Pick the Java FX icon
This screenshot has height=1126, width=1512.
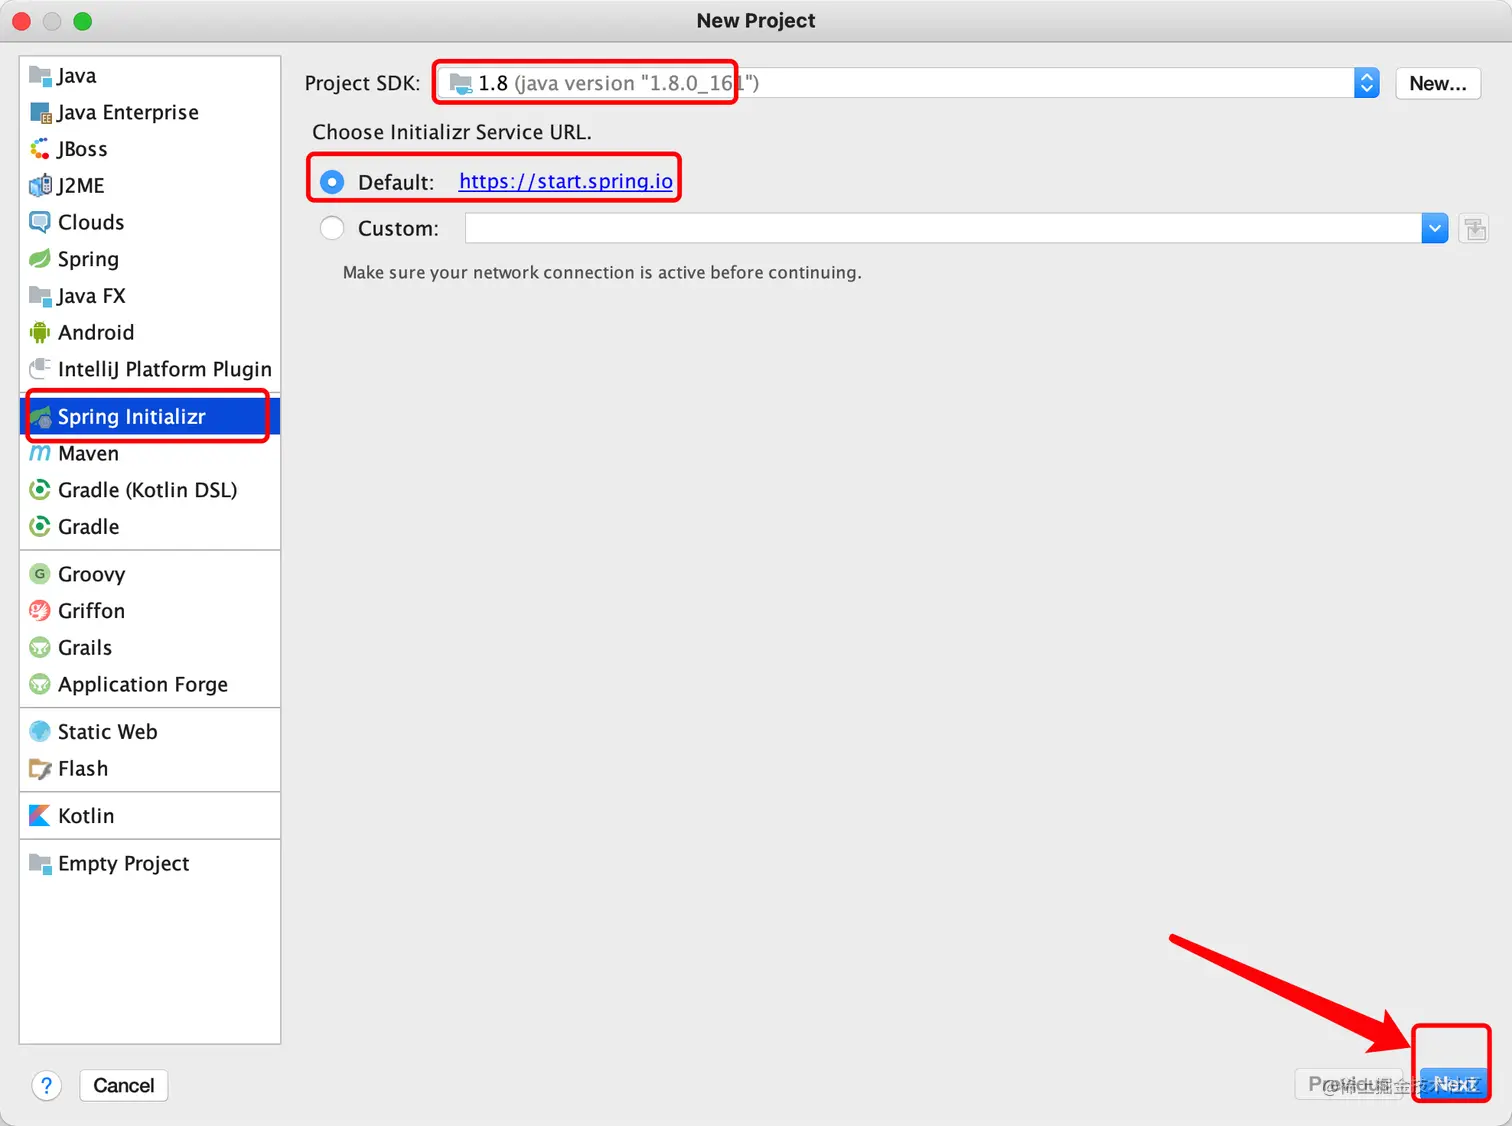click(40, 296)
